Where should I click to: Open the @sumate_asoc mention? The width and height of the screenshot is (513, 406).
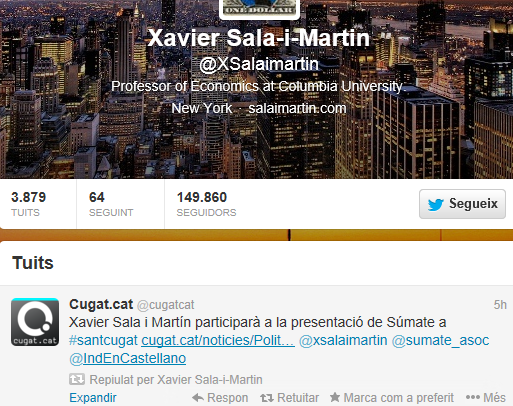[440, 340]
